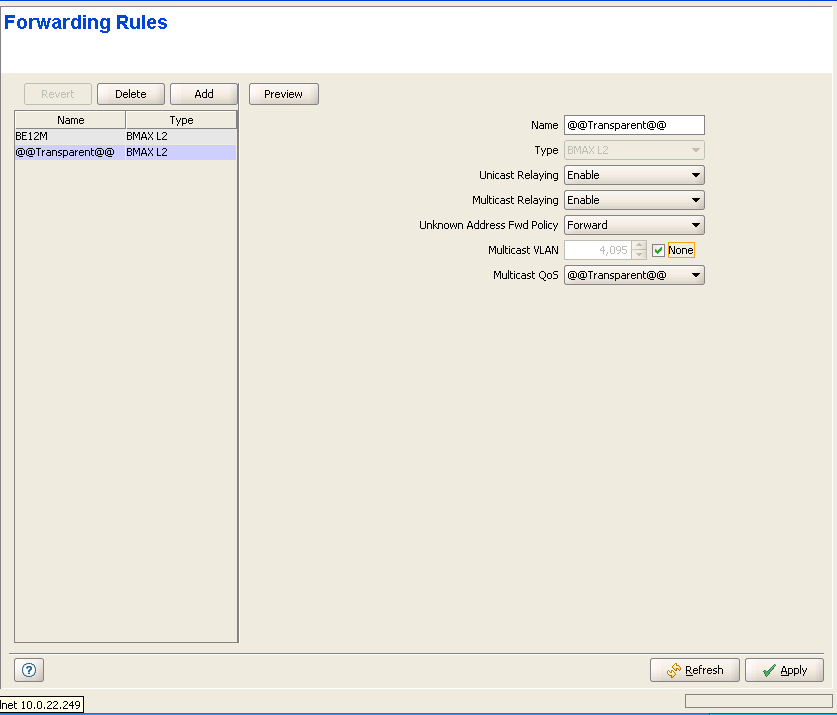Sort the list by Name column header

point(70,120)
